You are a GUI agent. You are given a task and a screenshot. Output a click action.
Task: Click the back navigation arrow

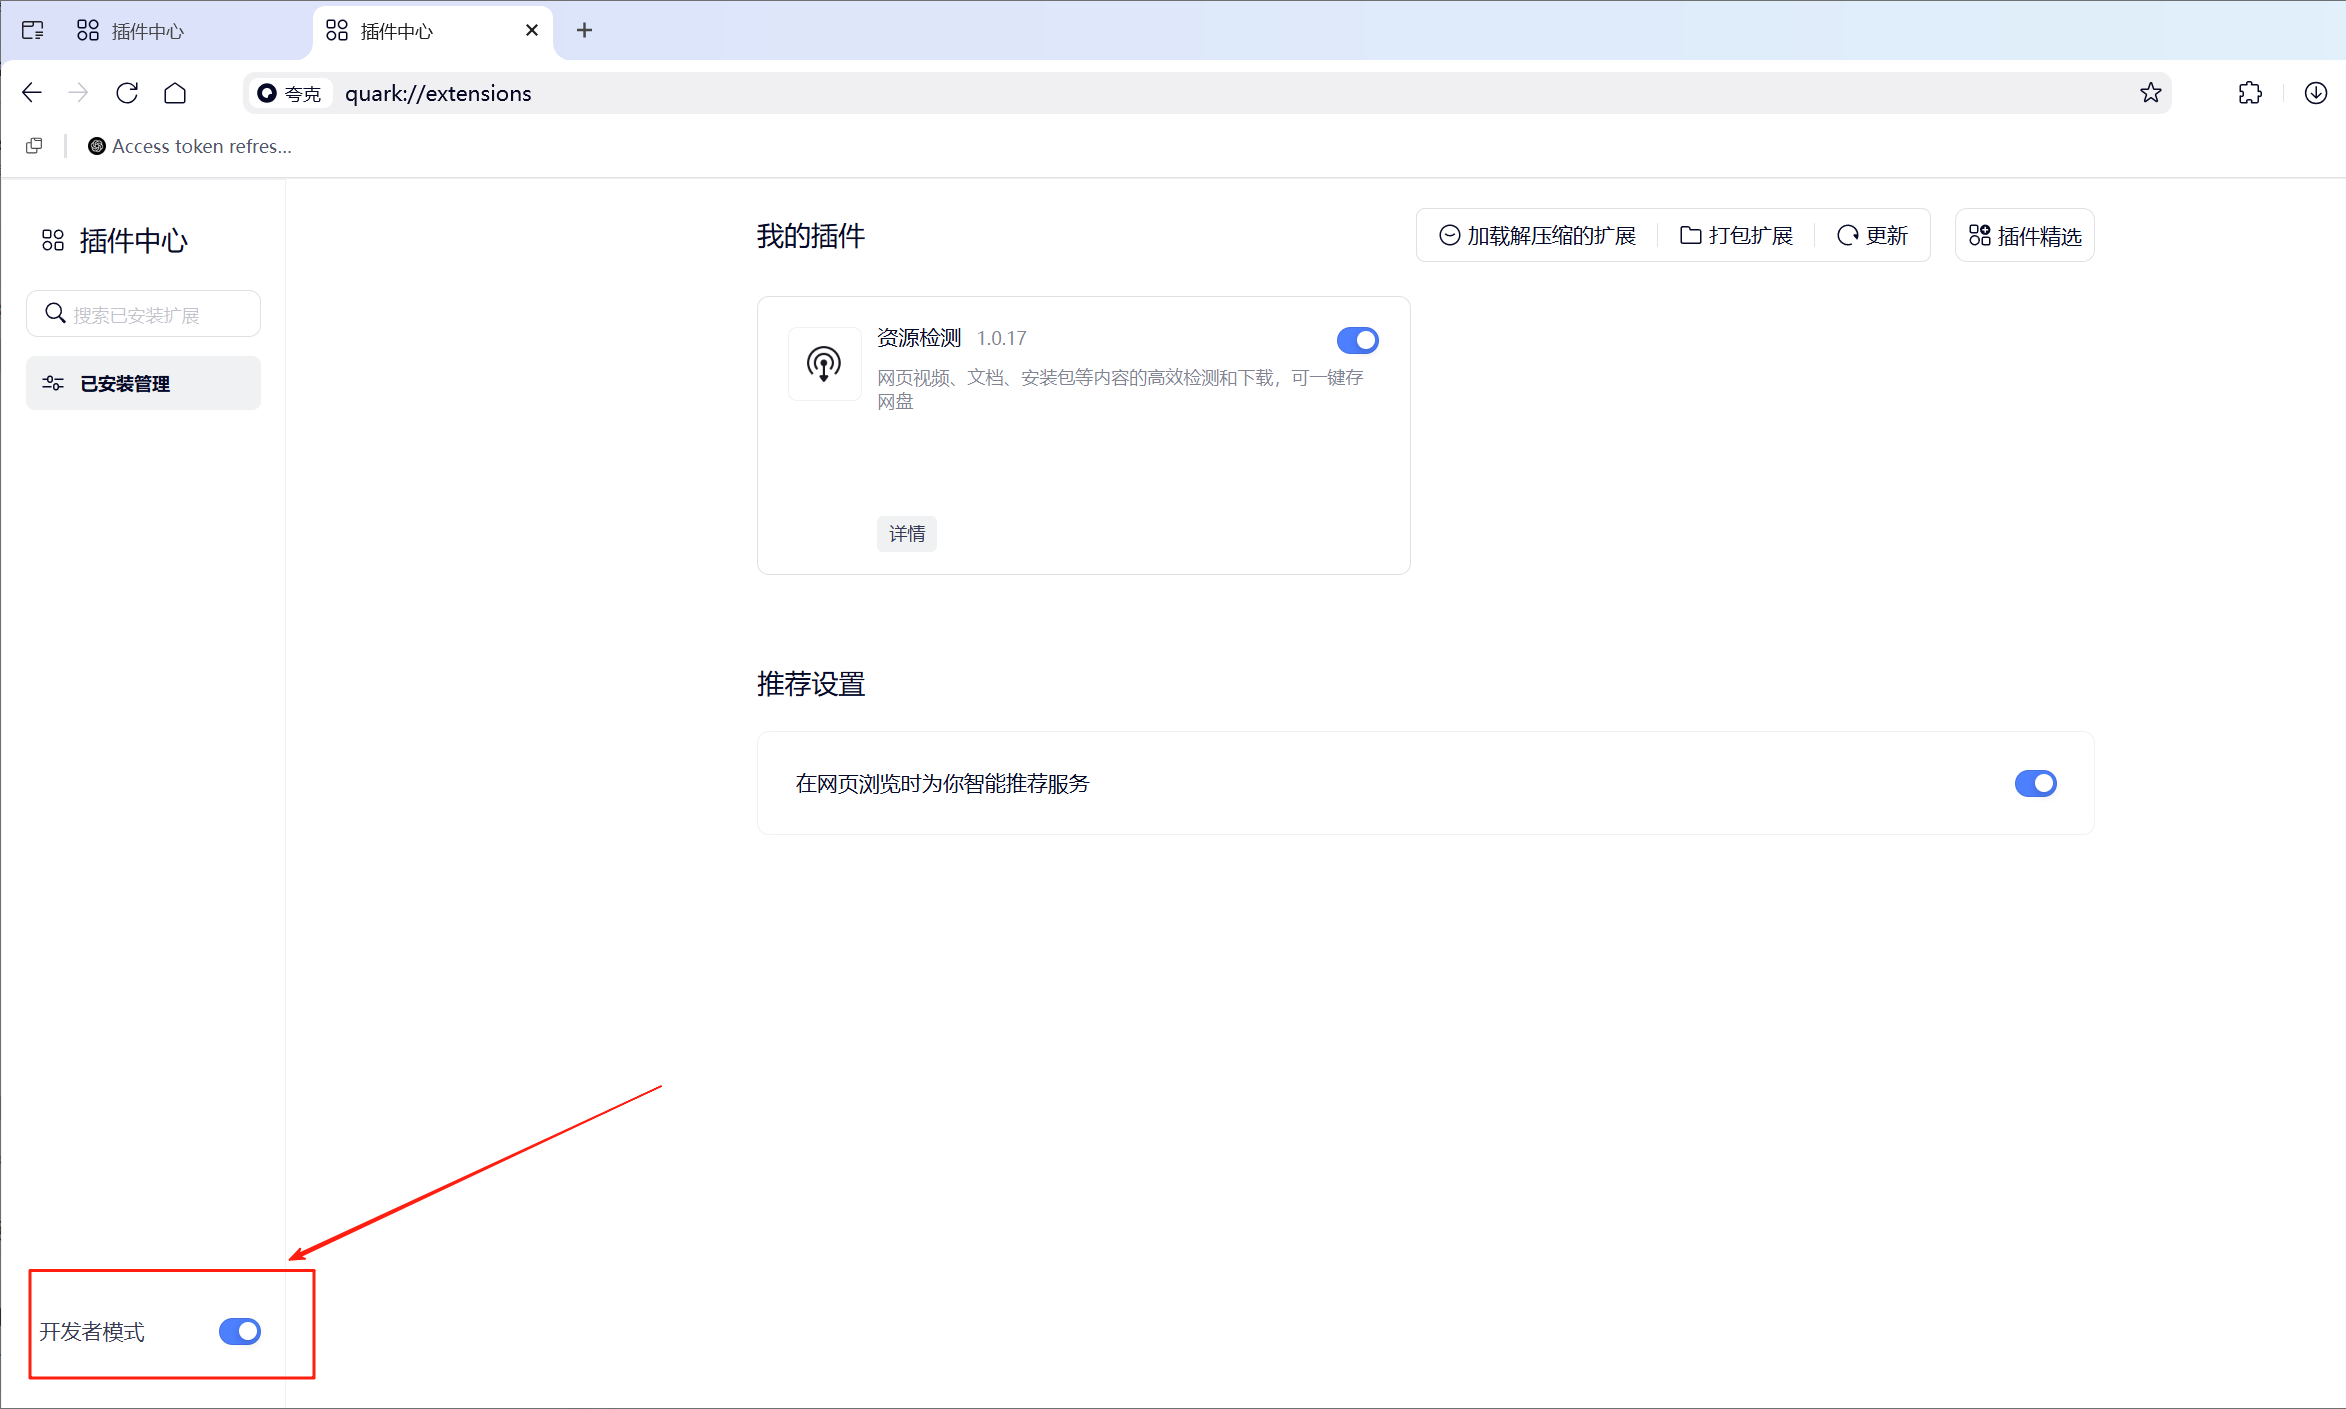[31, 92]
